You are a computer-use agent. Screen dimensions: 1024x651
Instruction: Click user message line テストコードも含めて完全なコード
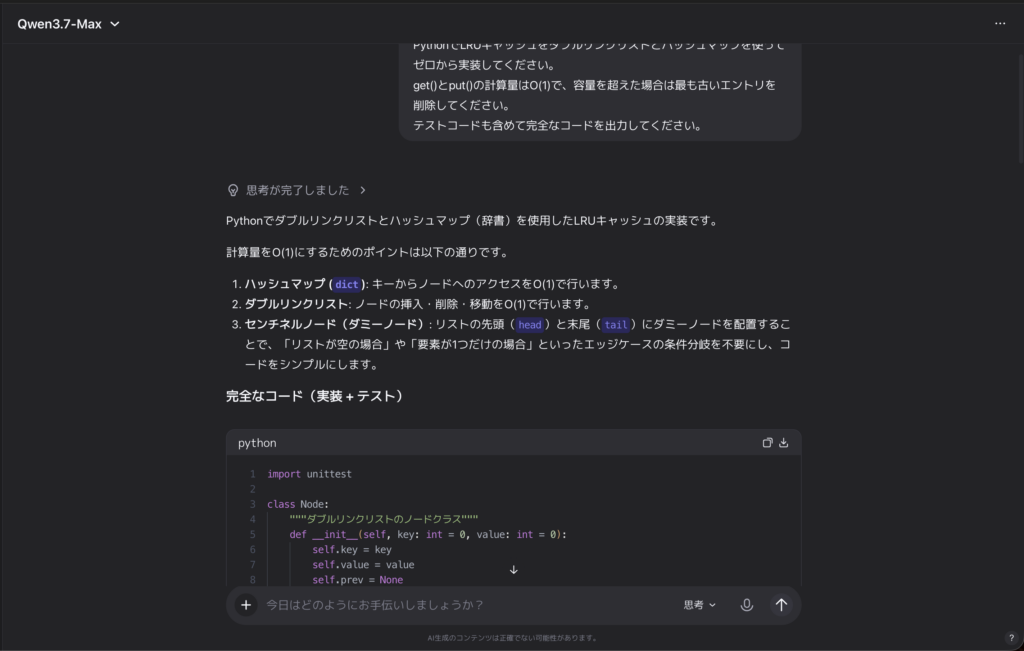click(557, 125)
